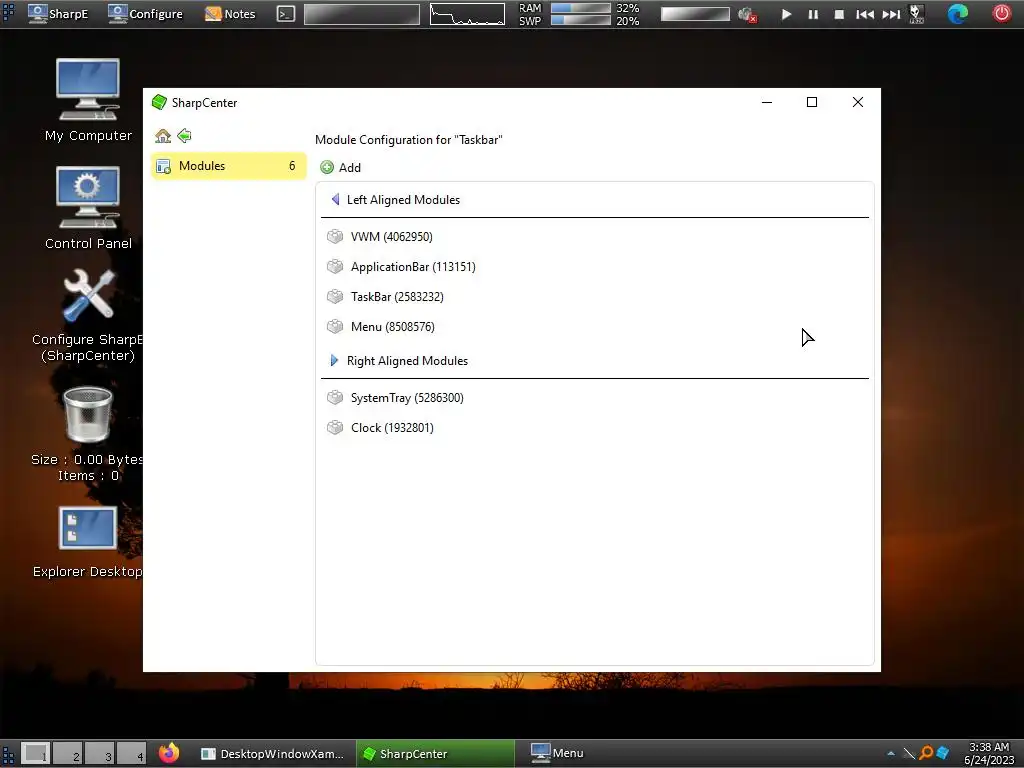Click the Add module button

pos(341,167)
